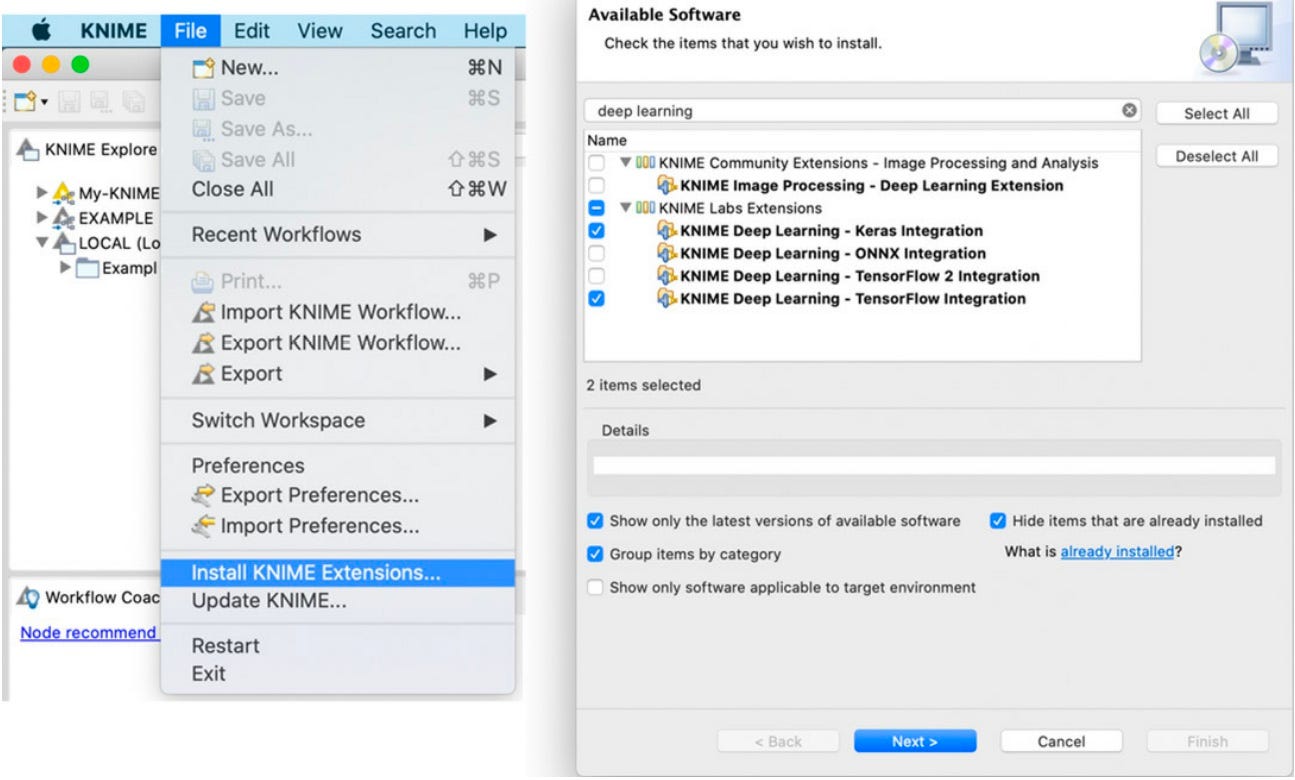1295x780 pixels.
Task: Uncheck the Keras Integration checkbox
Action: click(x=596, y=231)
